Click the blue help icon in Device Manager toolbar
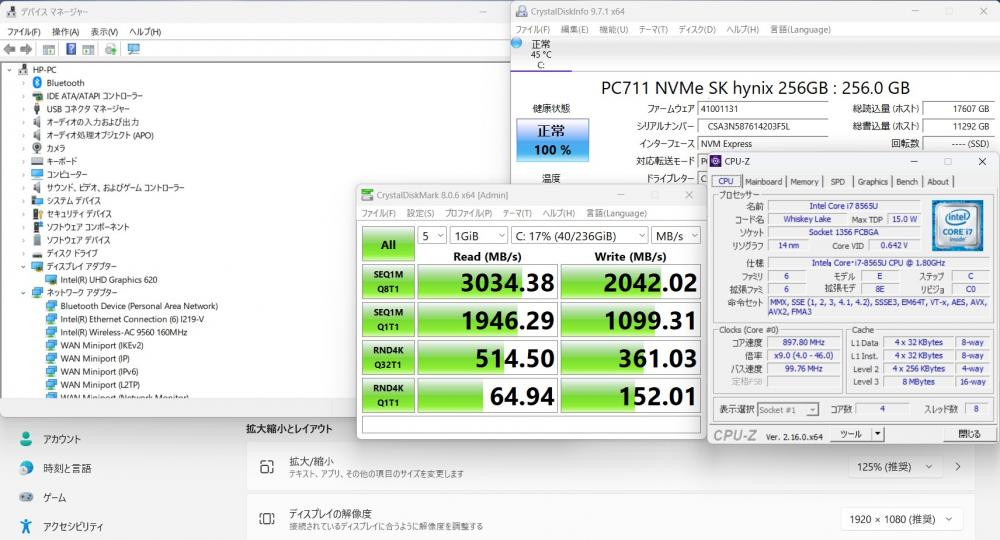This screenshot has width=1000, height=540. pos(73,49)
